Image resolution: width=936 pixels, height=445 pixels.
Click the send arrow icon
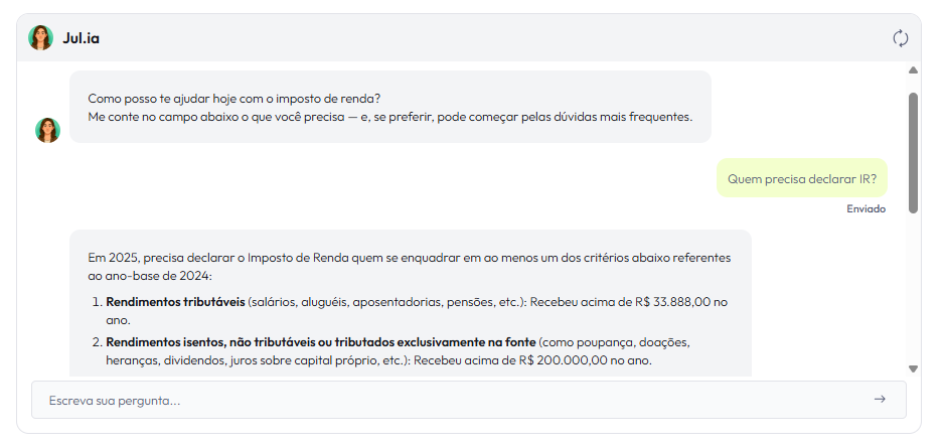pyautogui.click(x=879, y=399)
